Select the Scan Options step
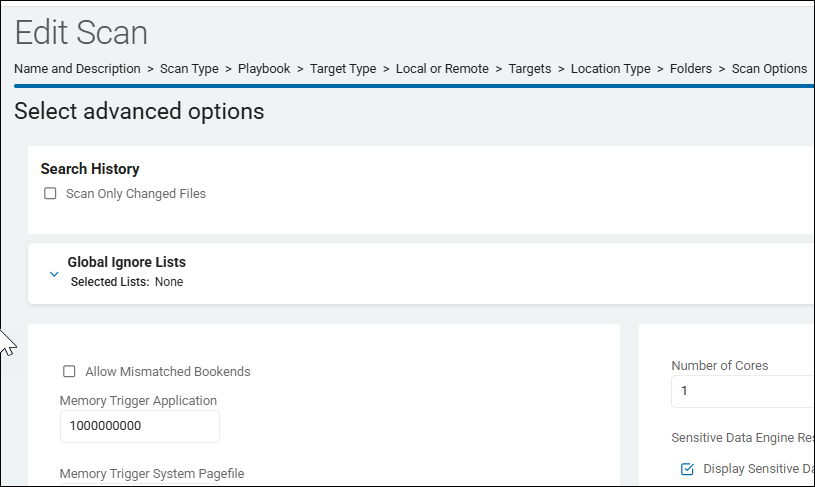Screen dimensions: 815x487 pos(769,69)
